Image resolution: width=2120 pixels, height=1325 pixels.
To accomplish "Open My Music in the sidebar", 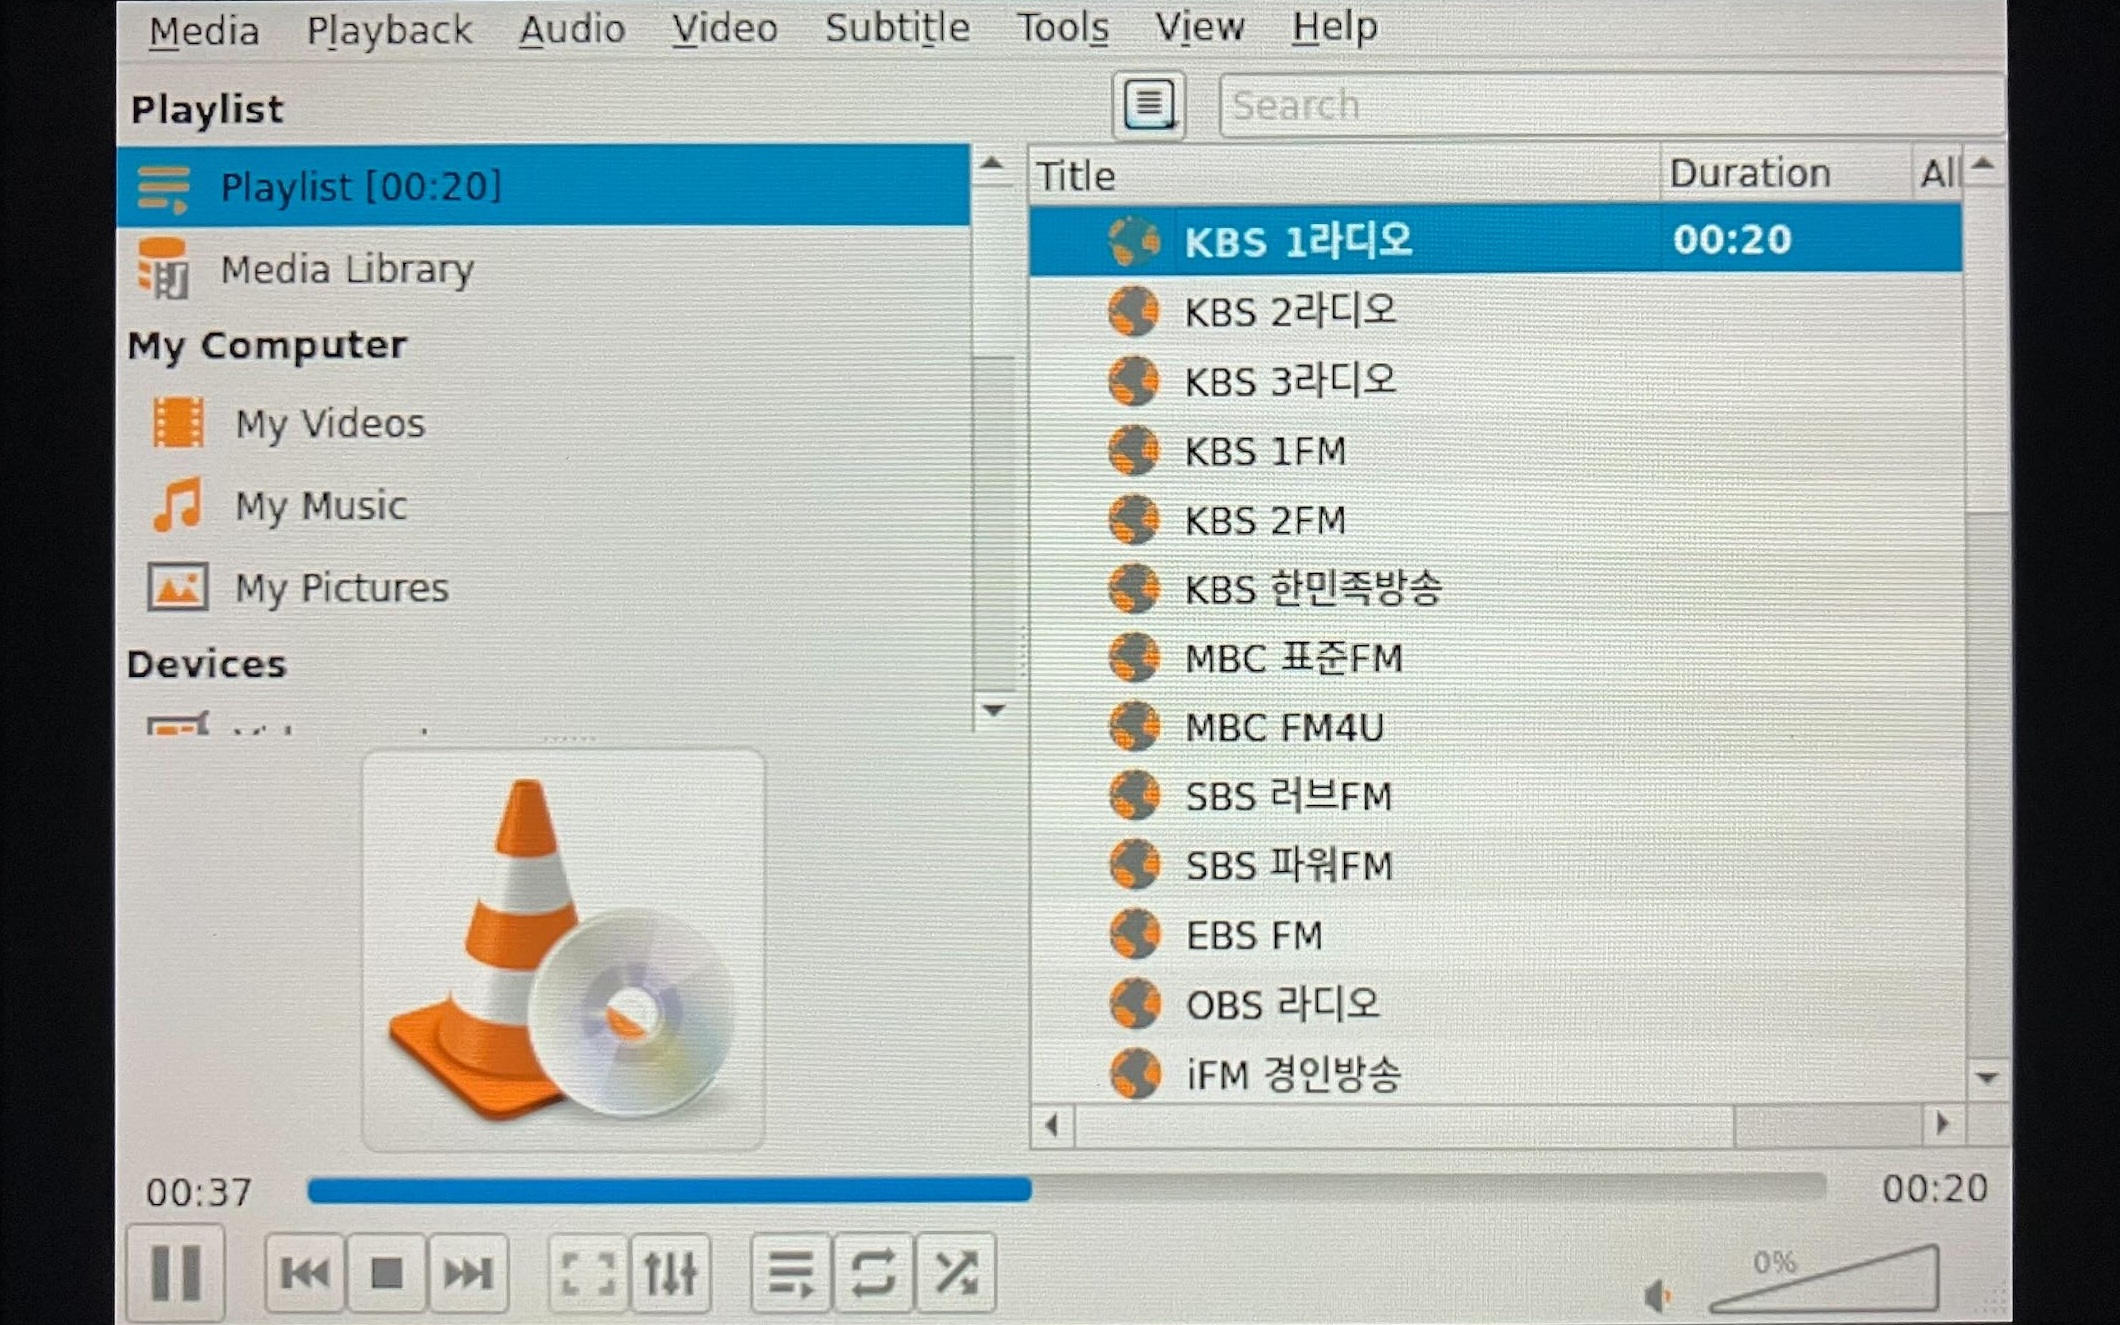I will [320, 505].
